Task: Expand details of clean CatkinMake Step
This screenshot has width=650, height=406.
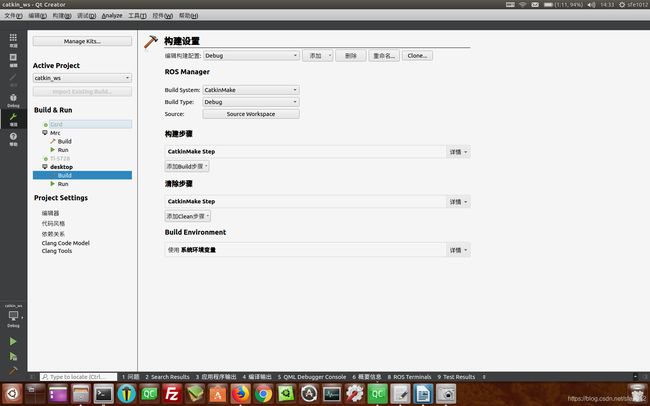Action: [x=458, y=202]
